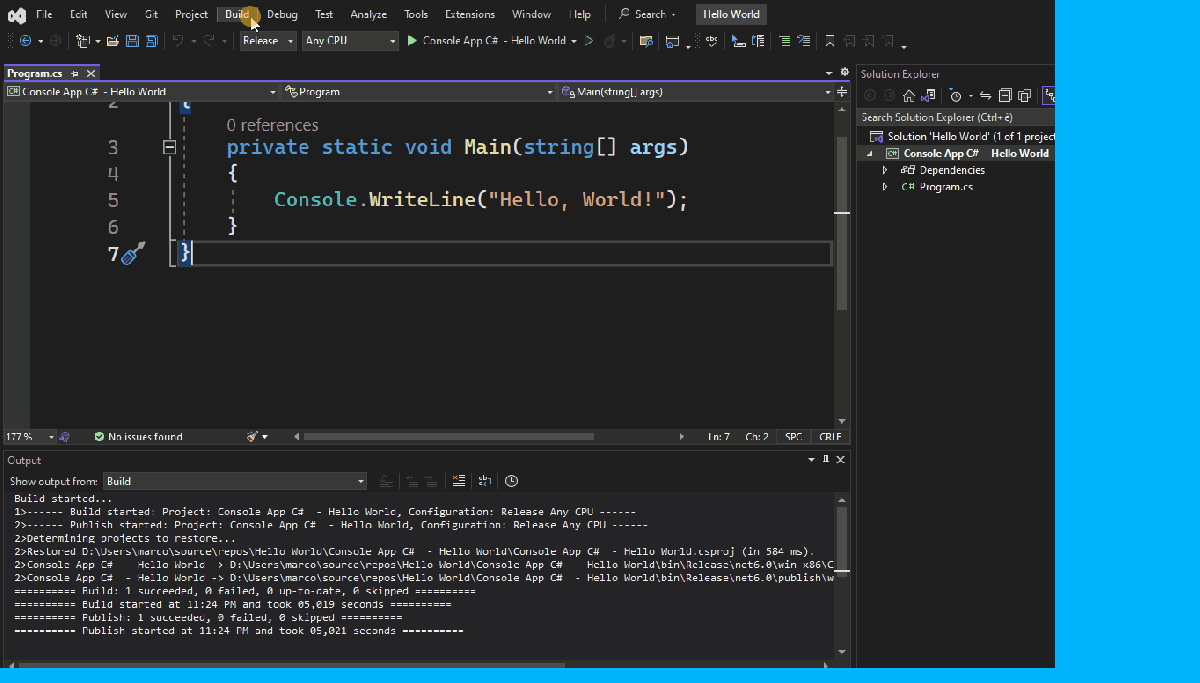Sync with Active Document icon
This screenshot has width=1200, height=683.
click(x=985, y=96)
